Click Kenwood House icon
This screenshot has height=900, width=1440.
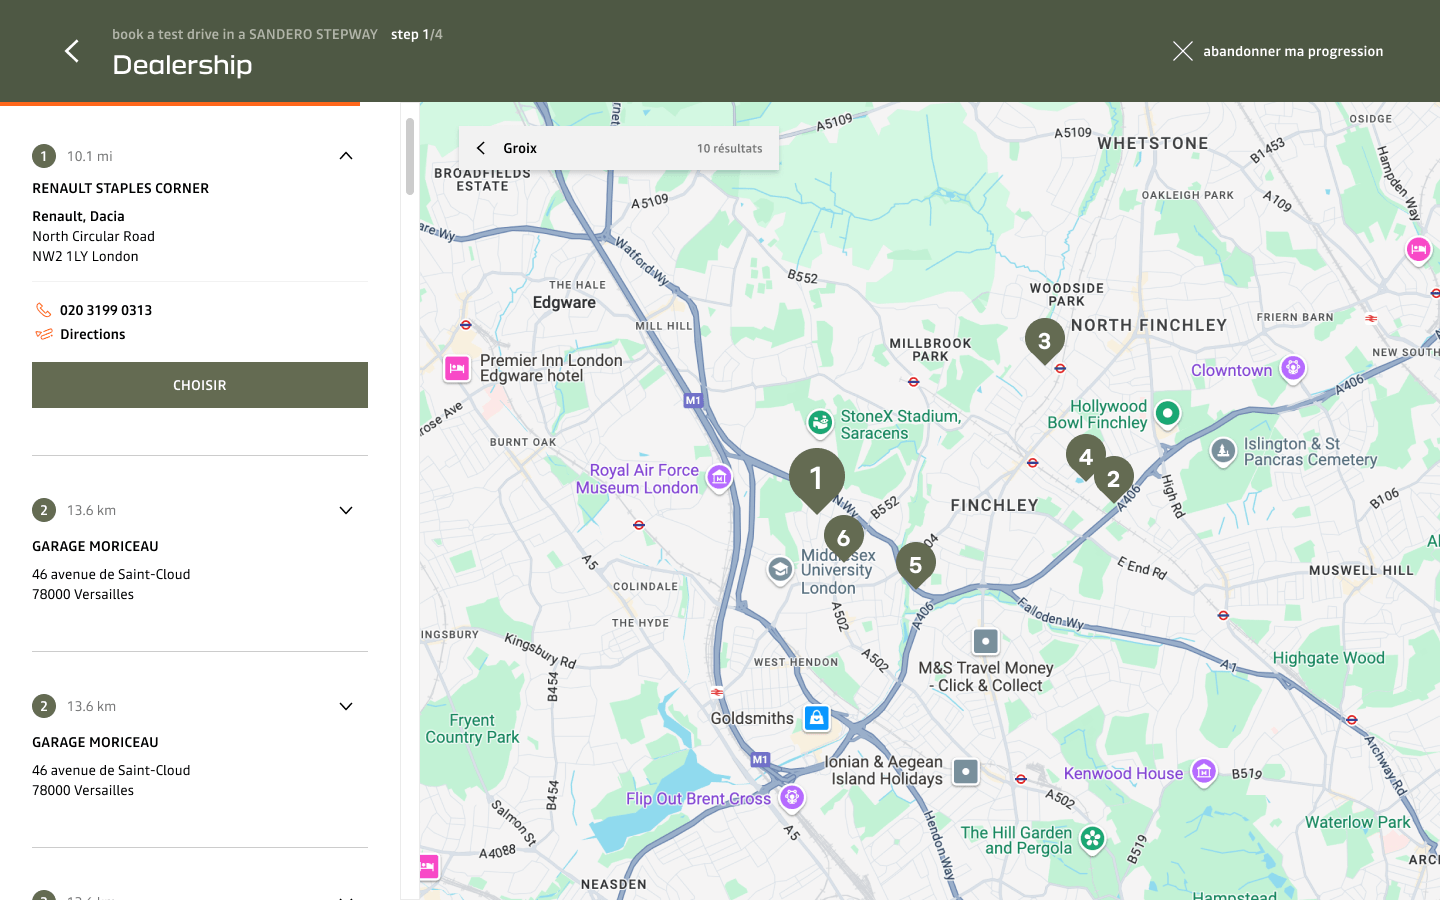pos(1204,772)
